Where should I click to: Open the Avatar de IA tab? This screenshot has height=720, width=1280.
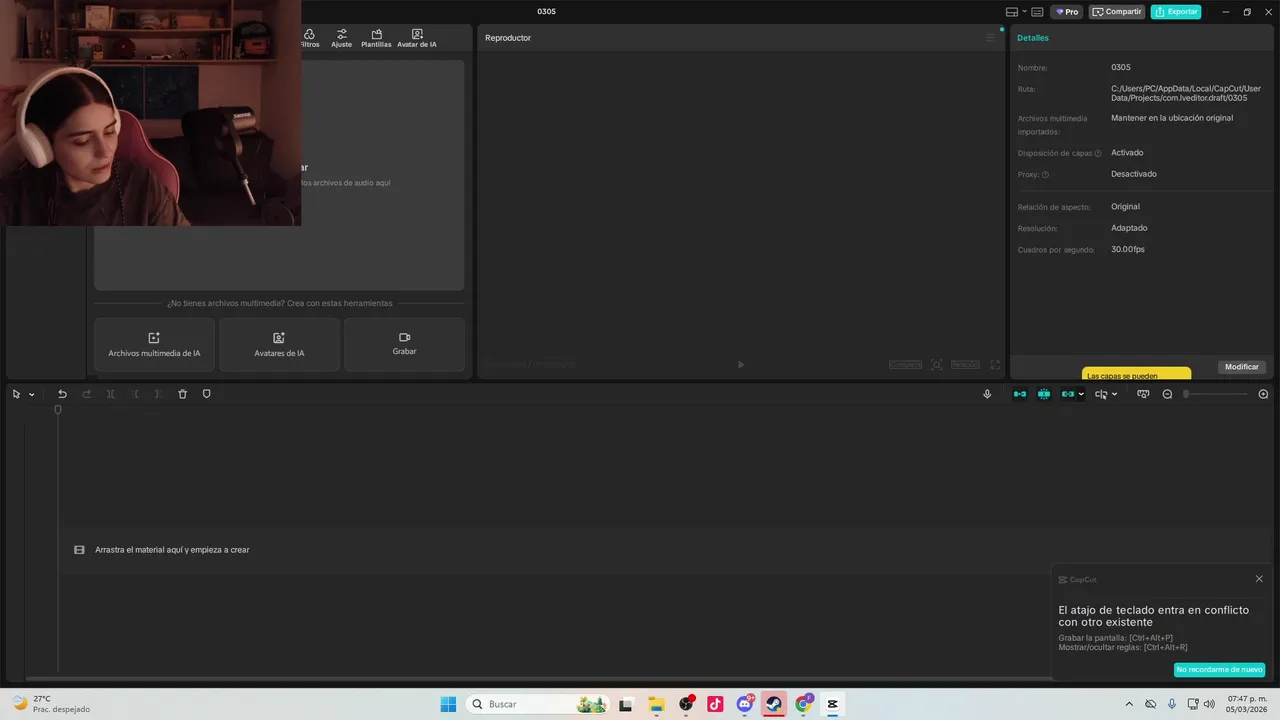(x=417, y=38)
